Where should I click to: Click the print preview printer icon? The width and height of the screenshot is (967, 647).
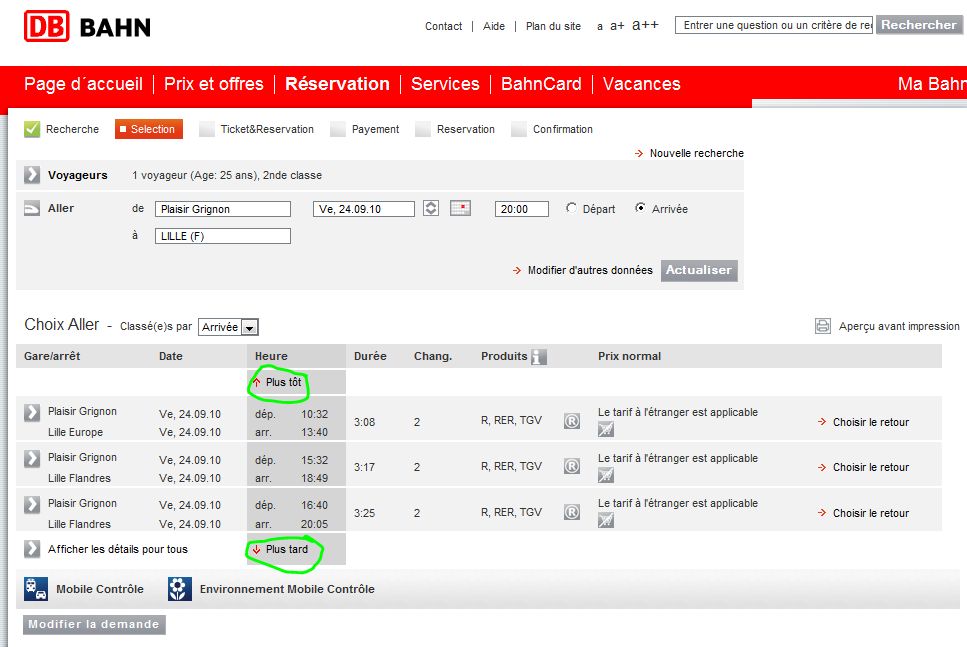pos(823,326)
